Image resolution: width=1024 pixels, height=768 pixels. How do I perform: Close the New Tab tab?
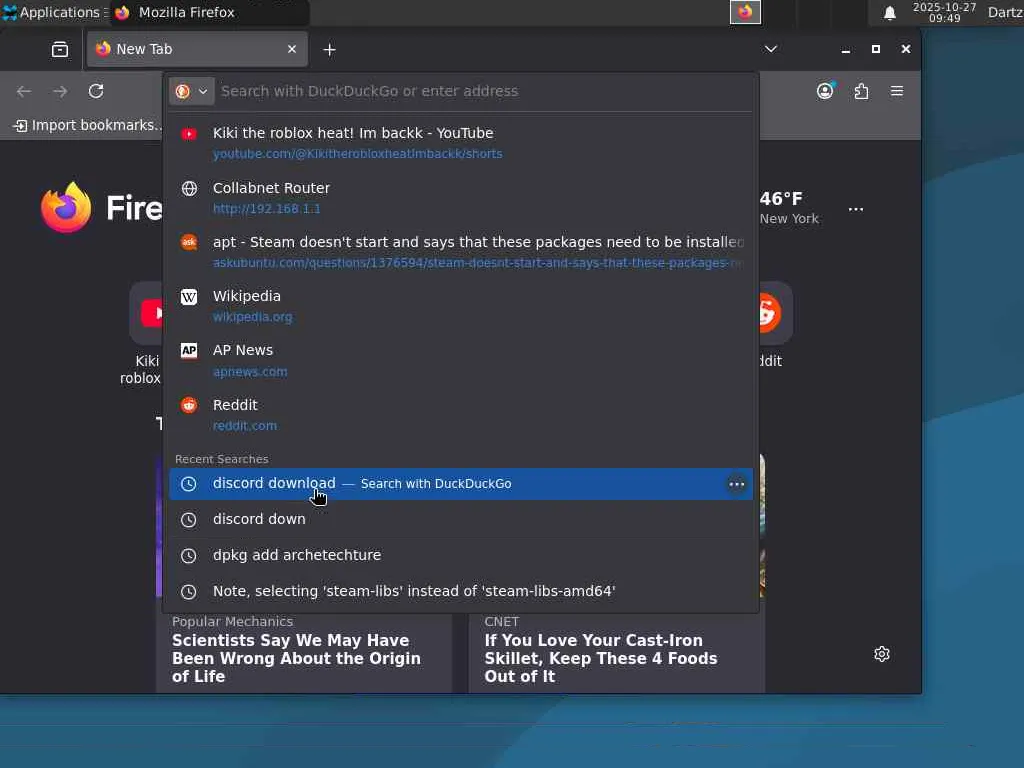coord(292,49)
